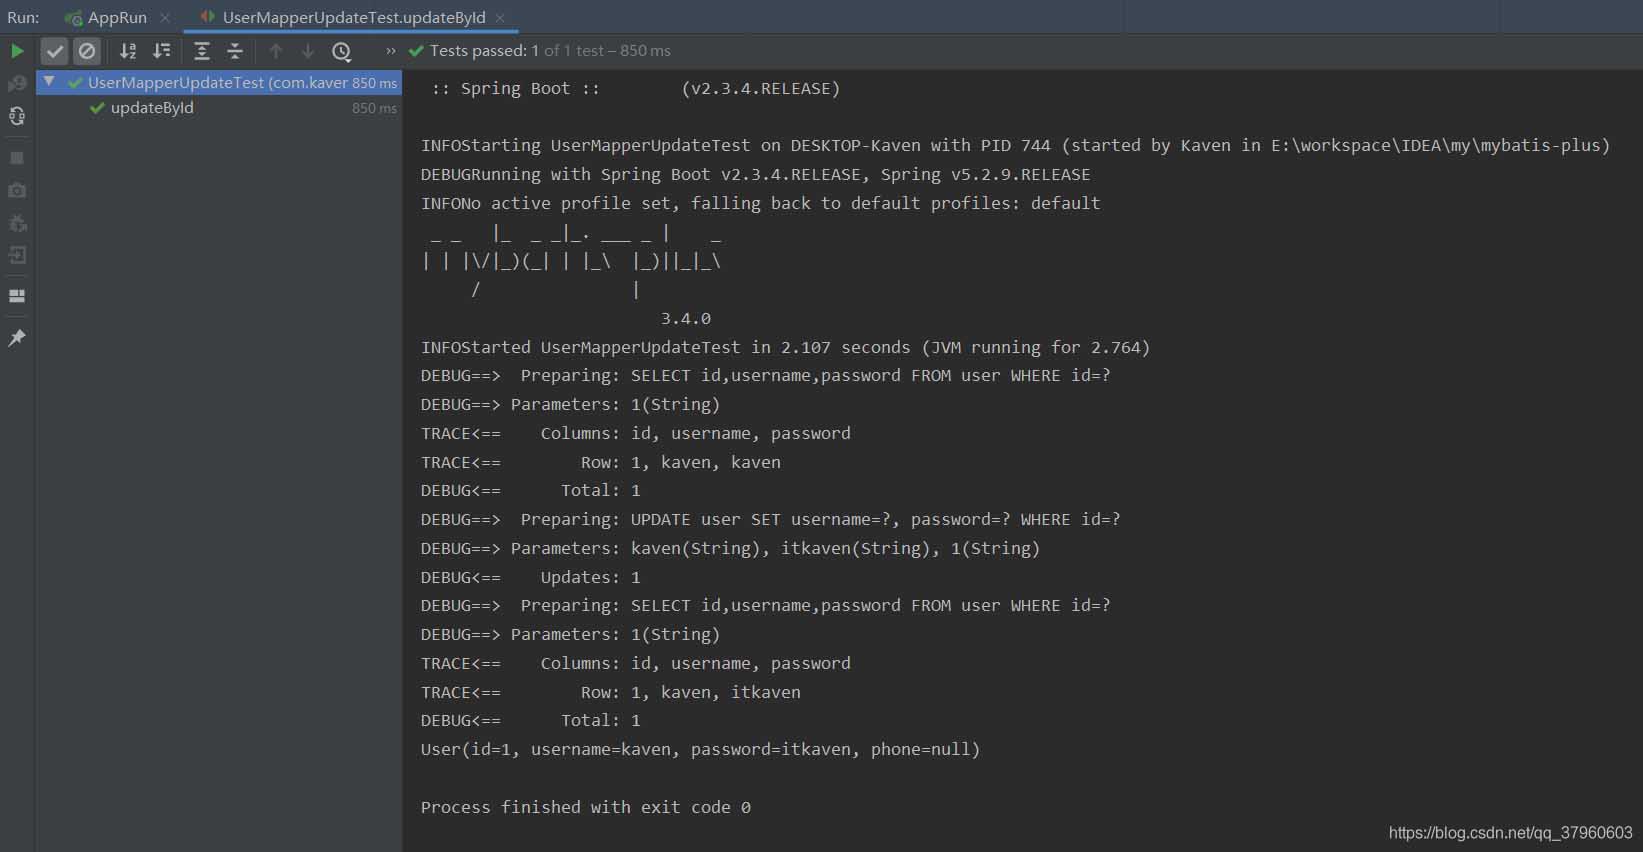The image size is (1643, 852).
Task: Click the 850 ms duration of updateById
Action: pyautogui.click(x=374, y=108)
